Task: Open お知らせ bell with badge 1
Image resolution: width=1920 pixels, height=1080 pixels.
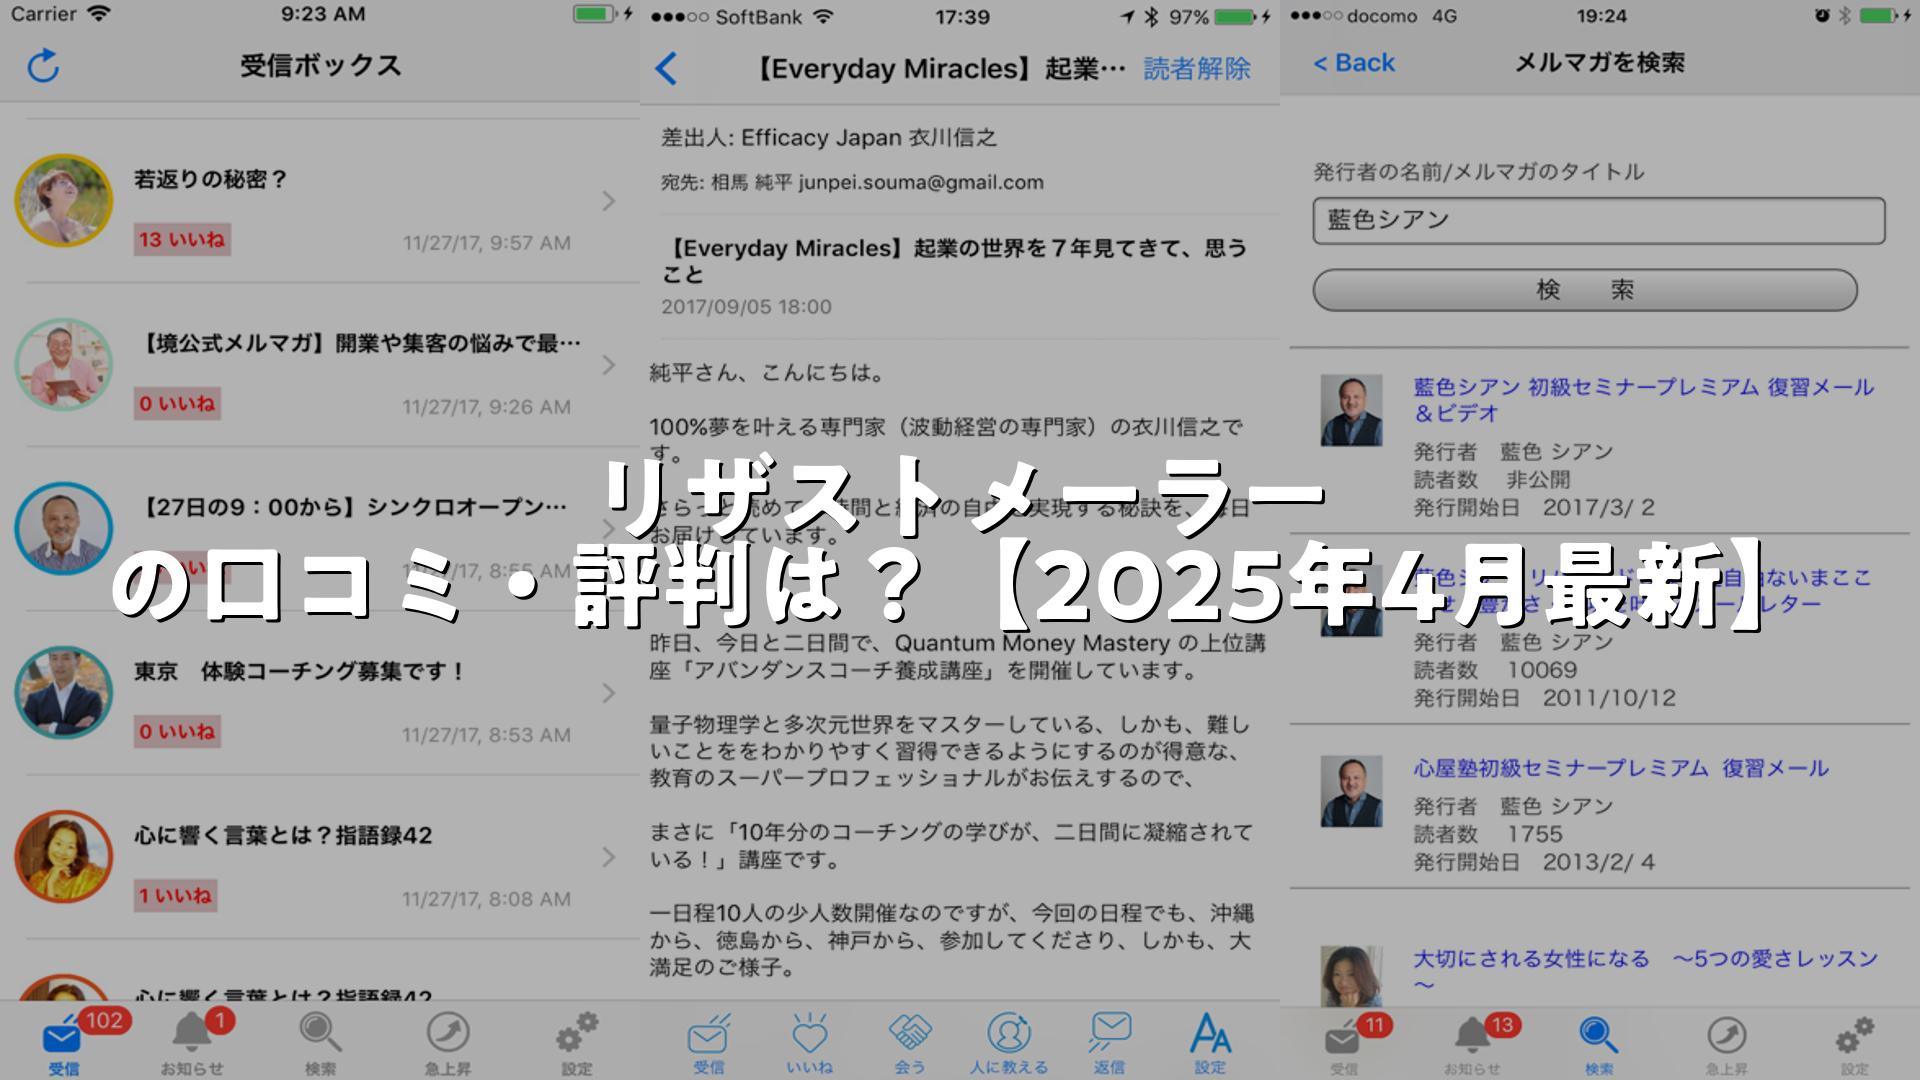Action: (x=192, y=1043)
